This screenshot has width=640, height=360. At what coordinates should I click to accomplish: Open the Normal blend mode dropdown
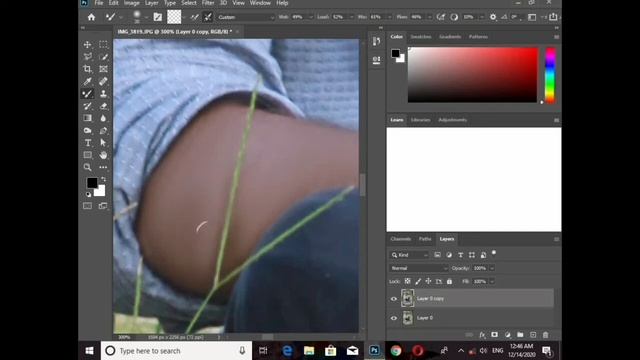click(419, 268)
